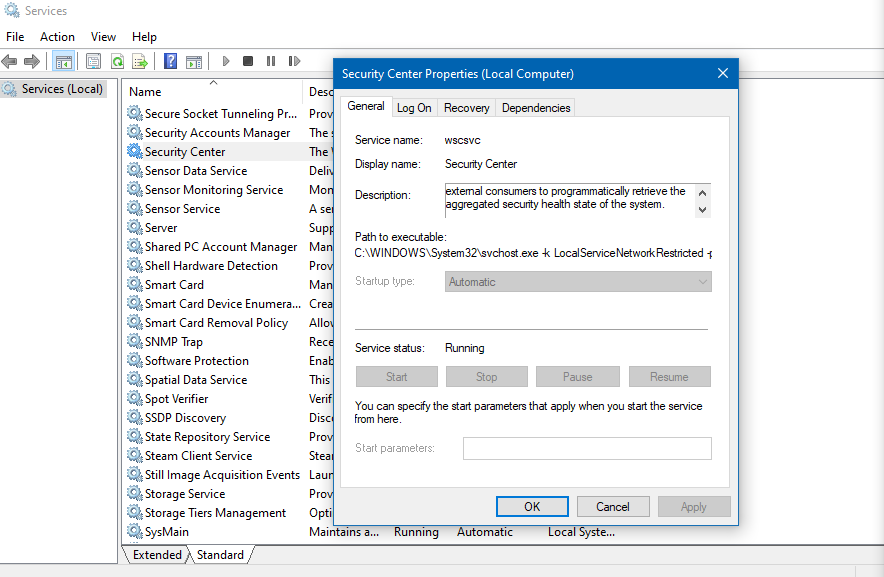Open the File menu
Image resolution: width=884 pixels, height=577 pixels.
(15, 37)
